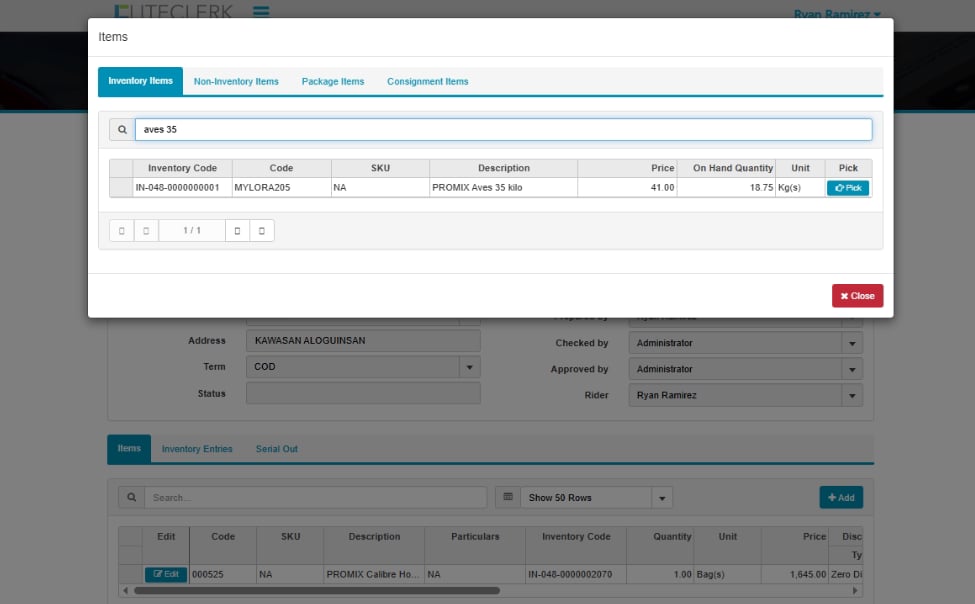Click the Description column header in dialog
The height and width of the screenshot is (604, 975).
(504, 168)
